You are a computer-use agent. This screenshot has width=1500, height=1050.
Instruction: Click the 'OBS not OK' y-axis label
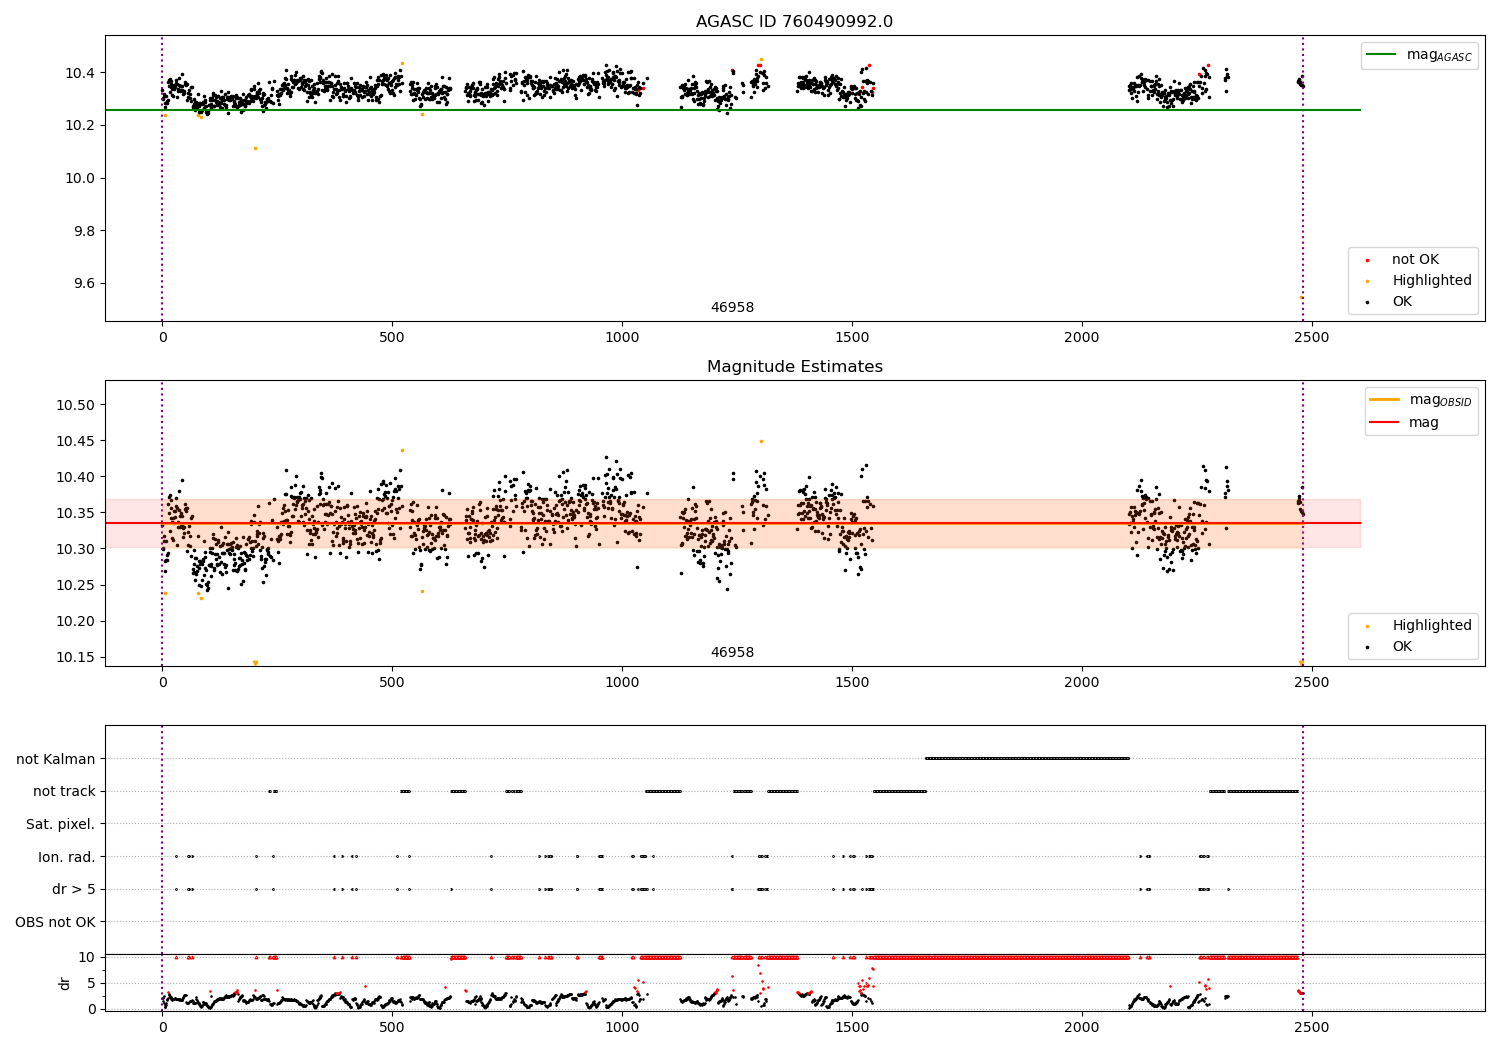[x=56, y=922]
